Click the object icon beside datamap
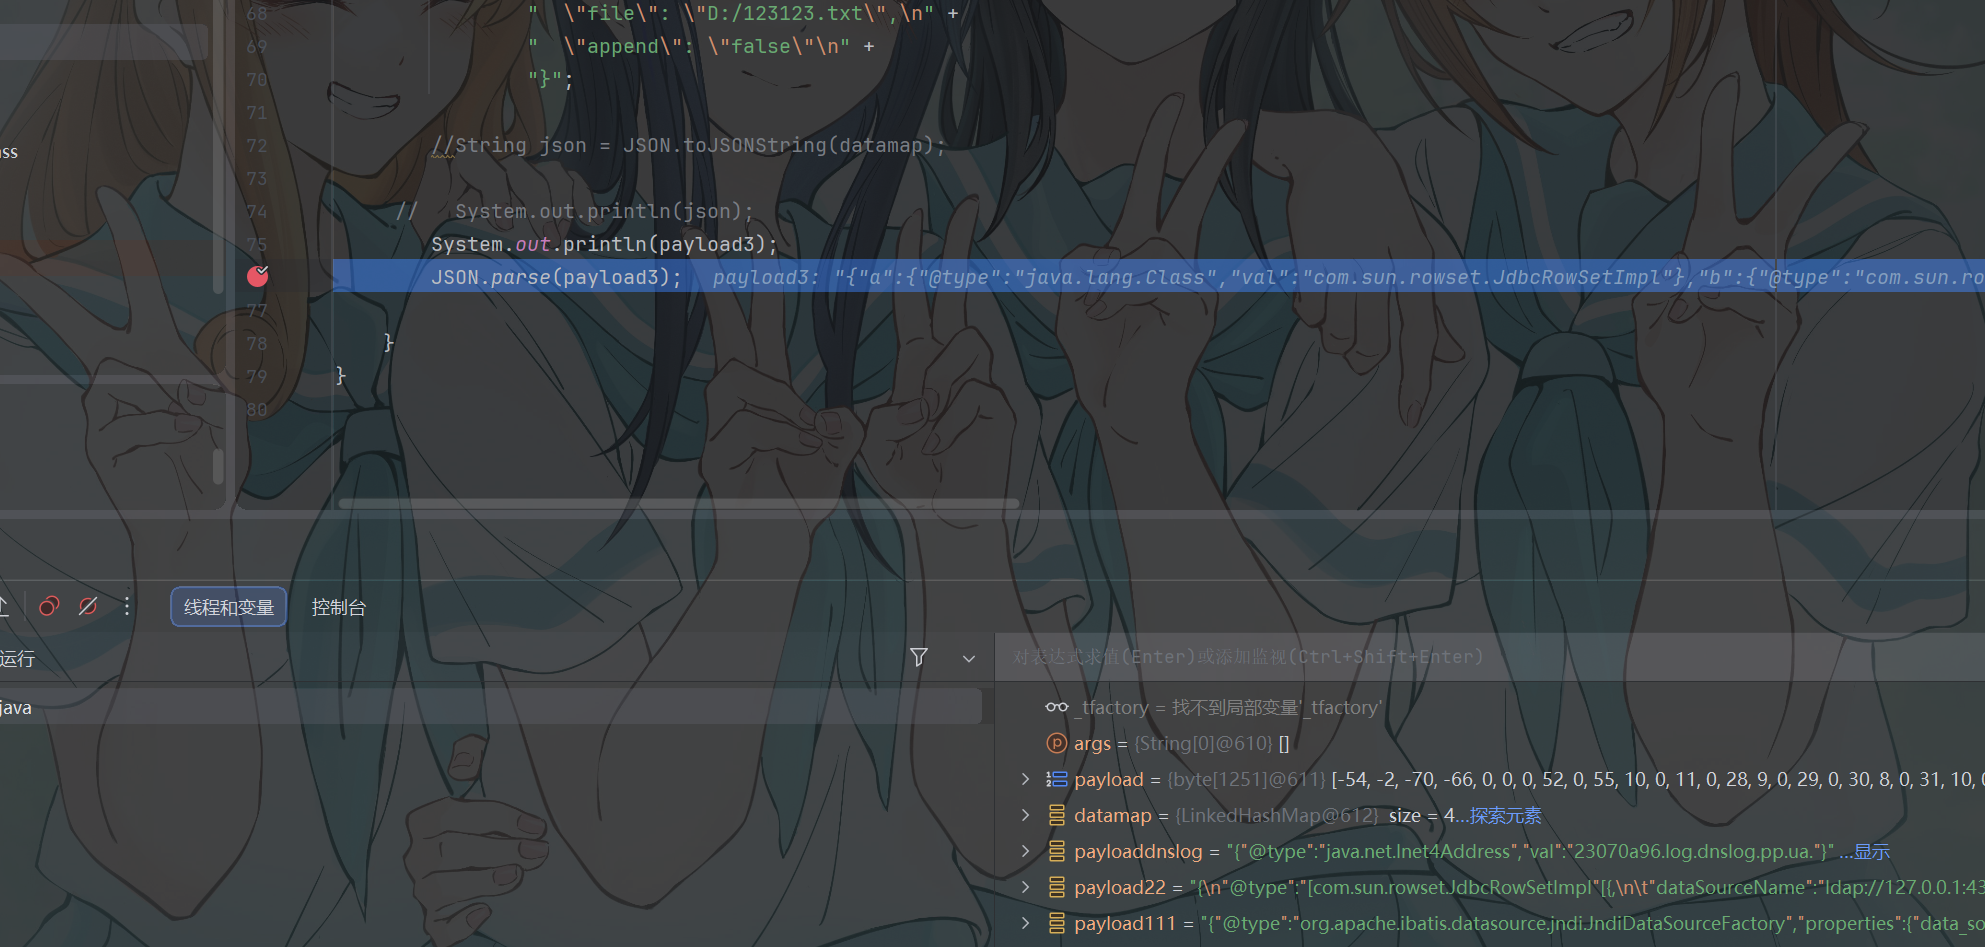This screenshot has height=947, width=1985. tap(1057, 815)
